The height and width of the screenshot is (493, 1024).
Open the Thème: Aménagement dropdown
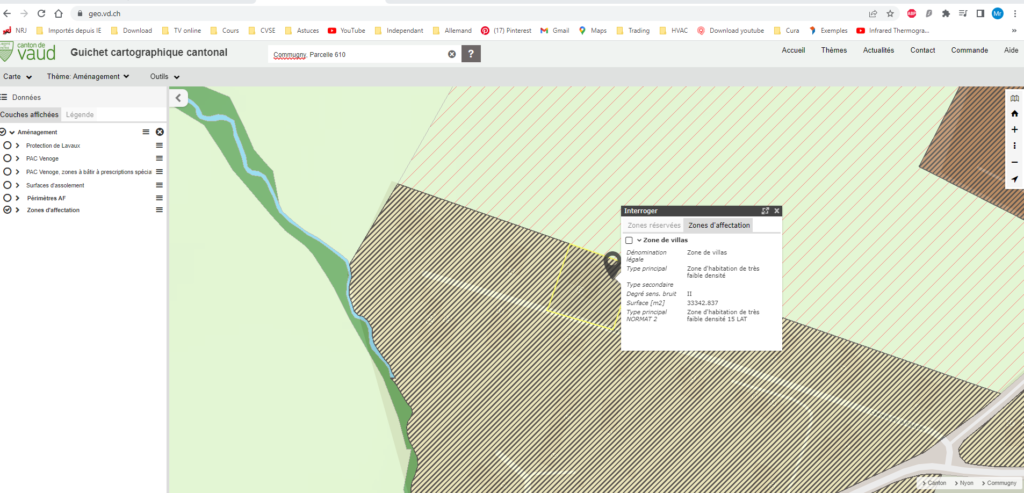coord(88,76)
